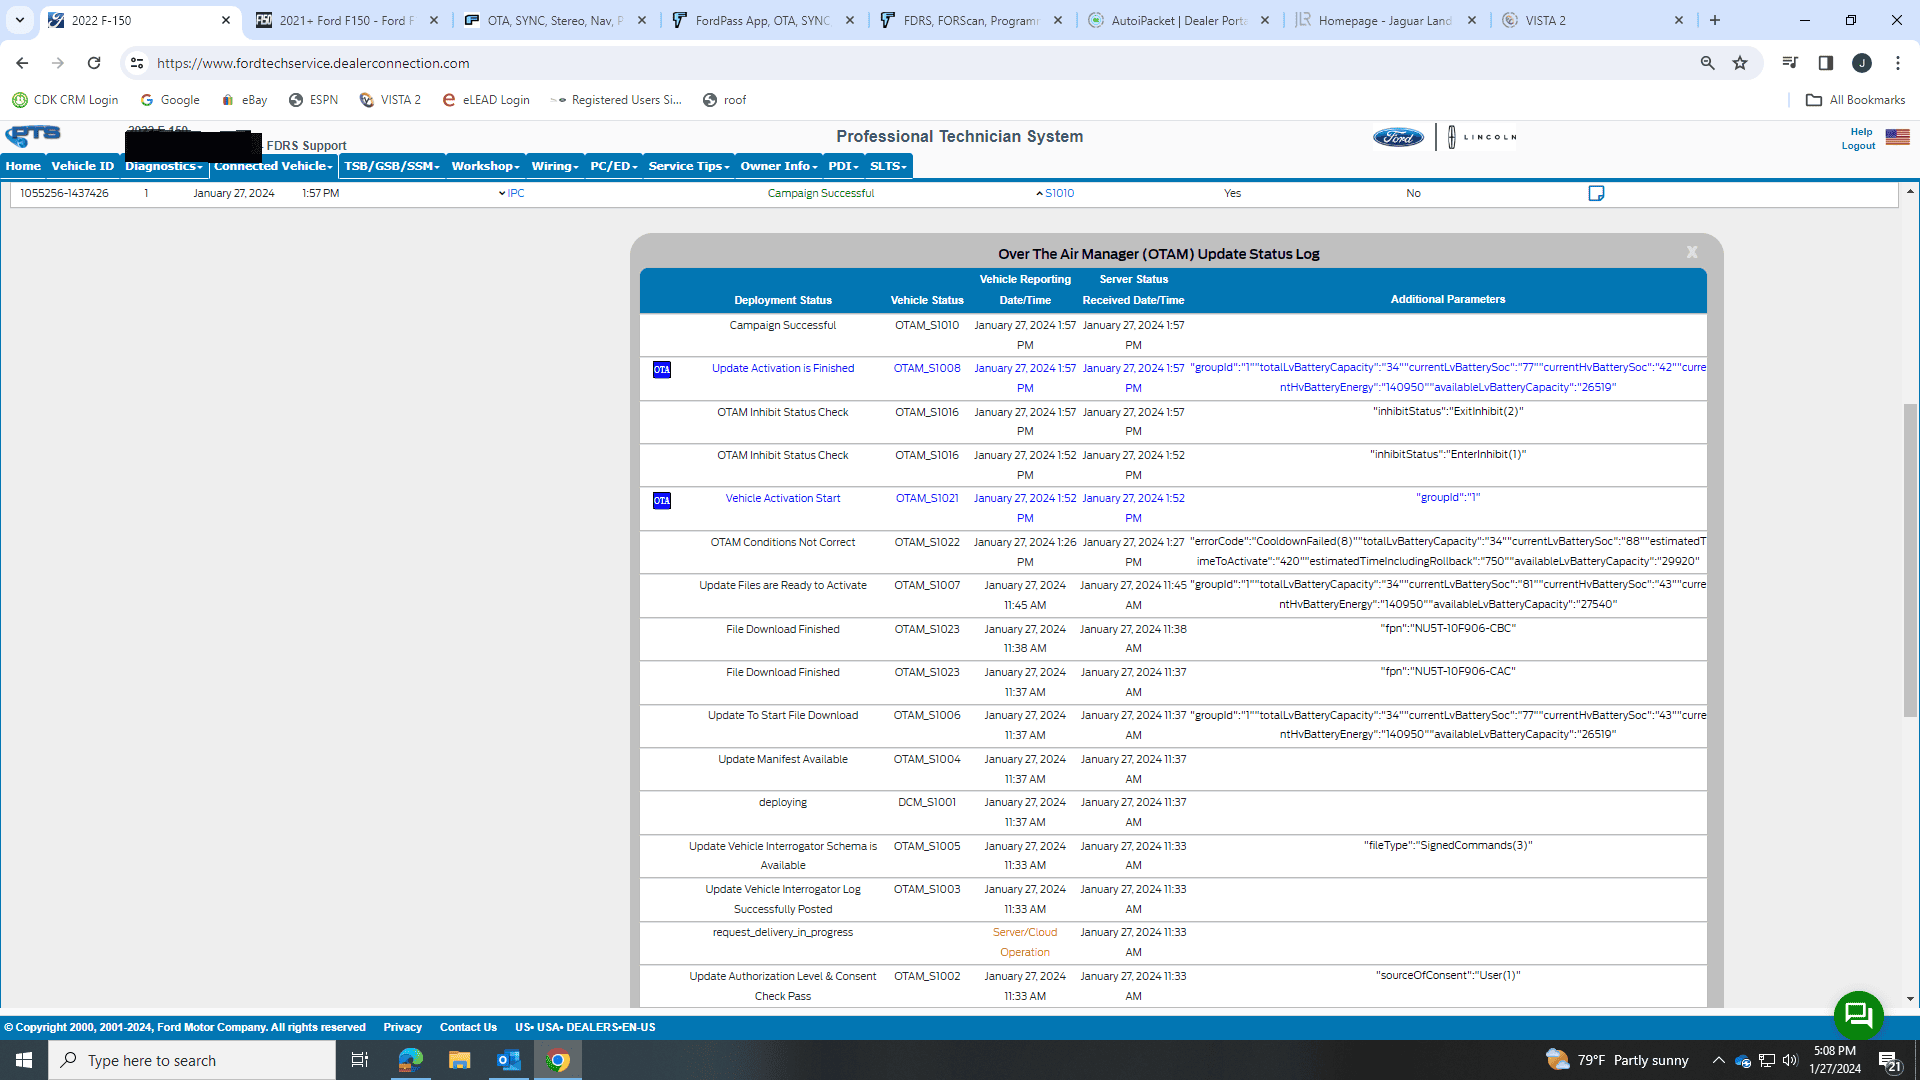Open Chrome side panel icon

(1825, 63)
